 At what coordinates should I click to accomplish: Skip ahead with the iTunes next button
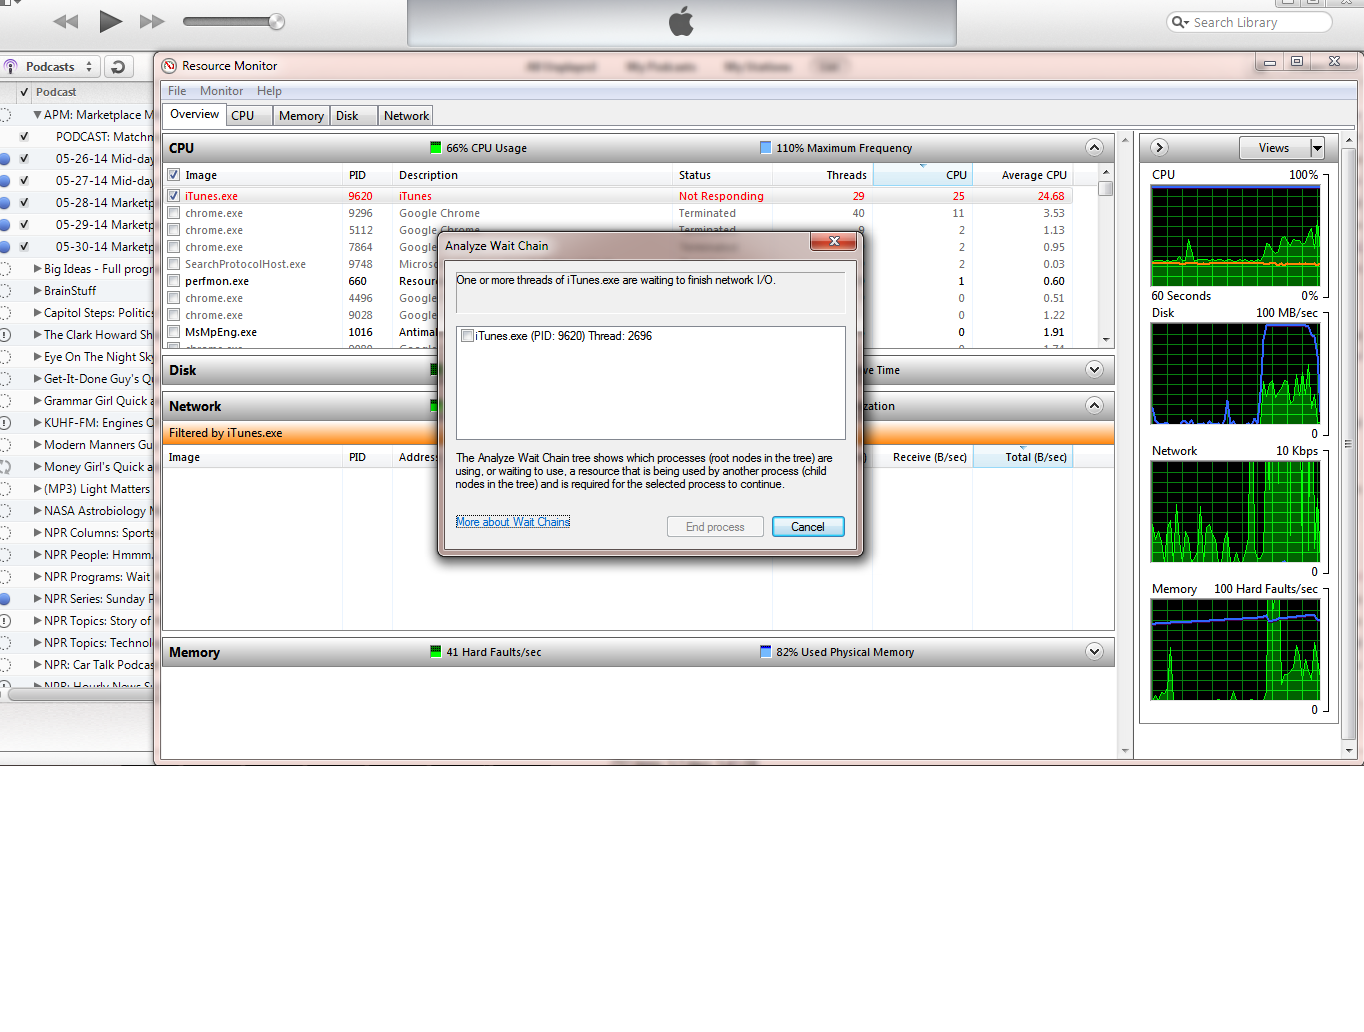tap(152, 21)
